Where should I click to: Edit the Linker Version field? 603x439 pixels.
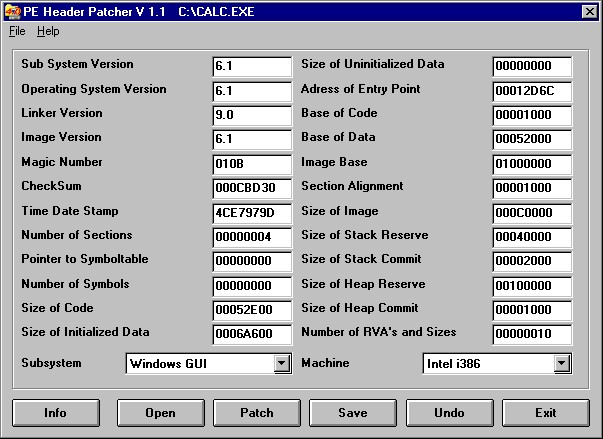point(252,115)
